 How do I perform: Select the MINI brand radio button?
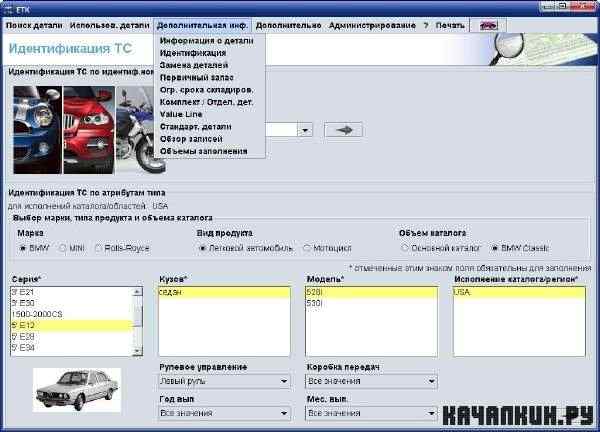[63, 248]
